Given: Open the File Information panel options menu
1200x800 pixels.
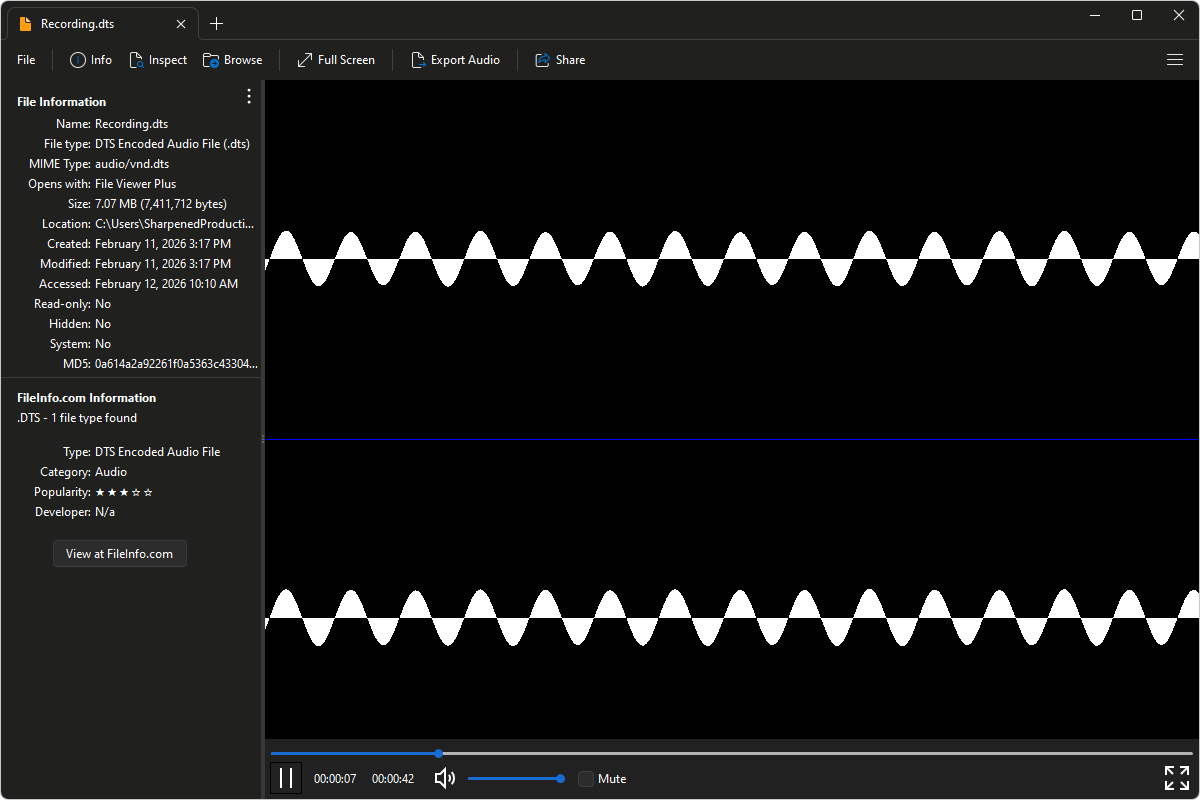Looking at the screenshot, I should tap(248, 96).
